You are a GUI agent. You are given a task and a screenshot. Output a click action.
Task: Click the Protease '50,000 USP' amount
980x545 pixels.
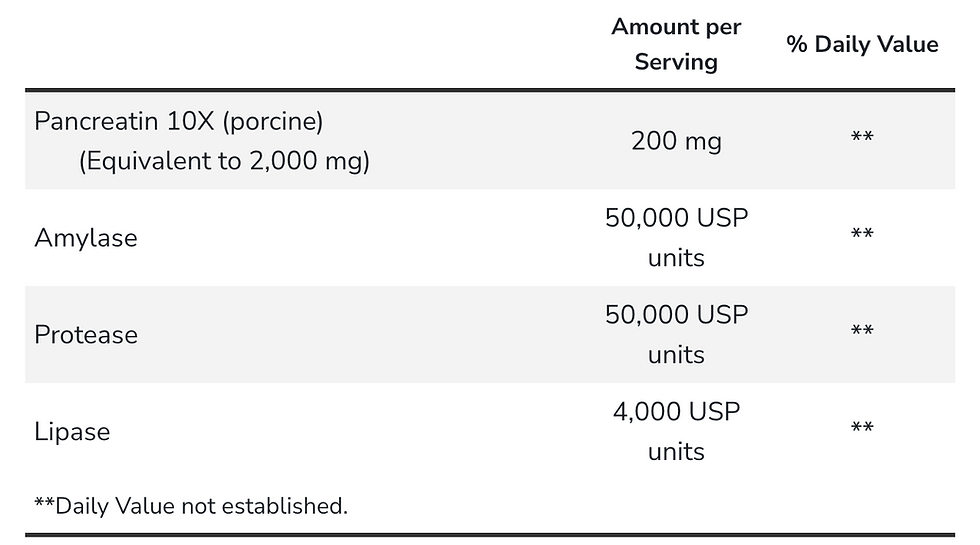tap(676, 315)
